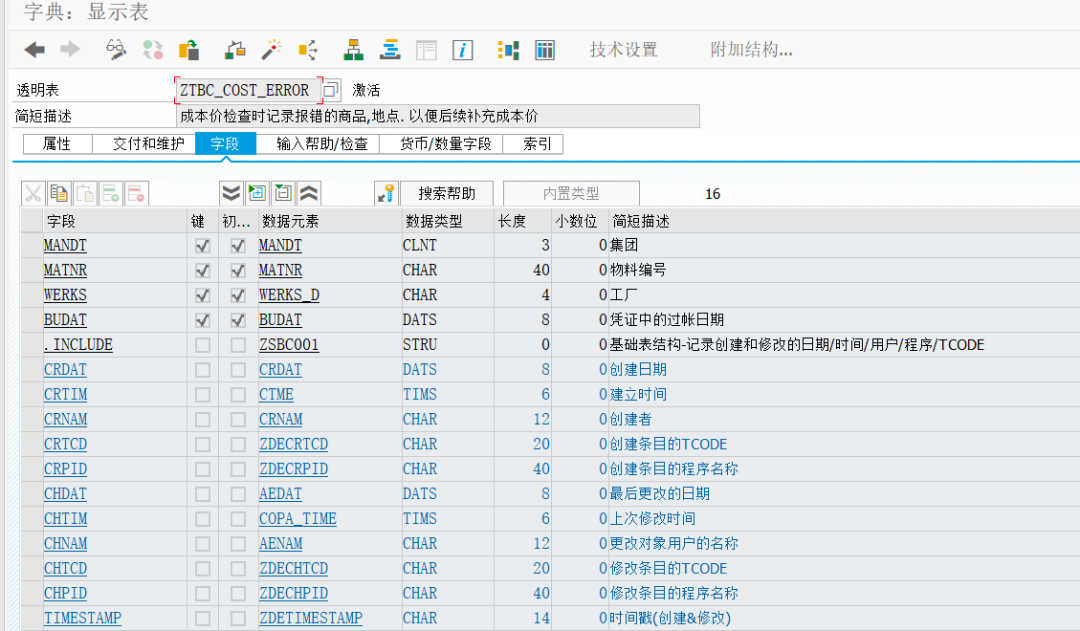Click the Paste clipboard icon
This screenshot has height=631, width=1080.
[85, 194]
